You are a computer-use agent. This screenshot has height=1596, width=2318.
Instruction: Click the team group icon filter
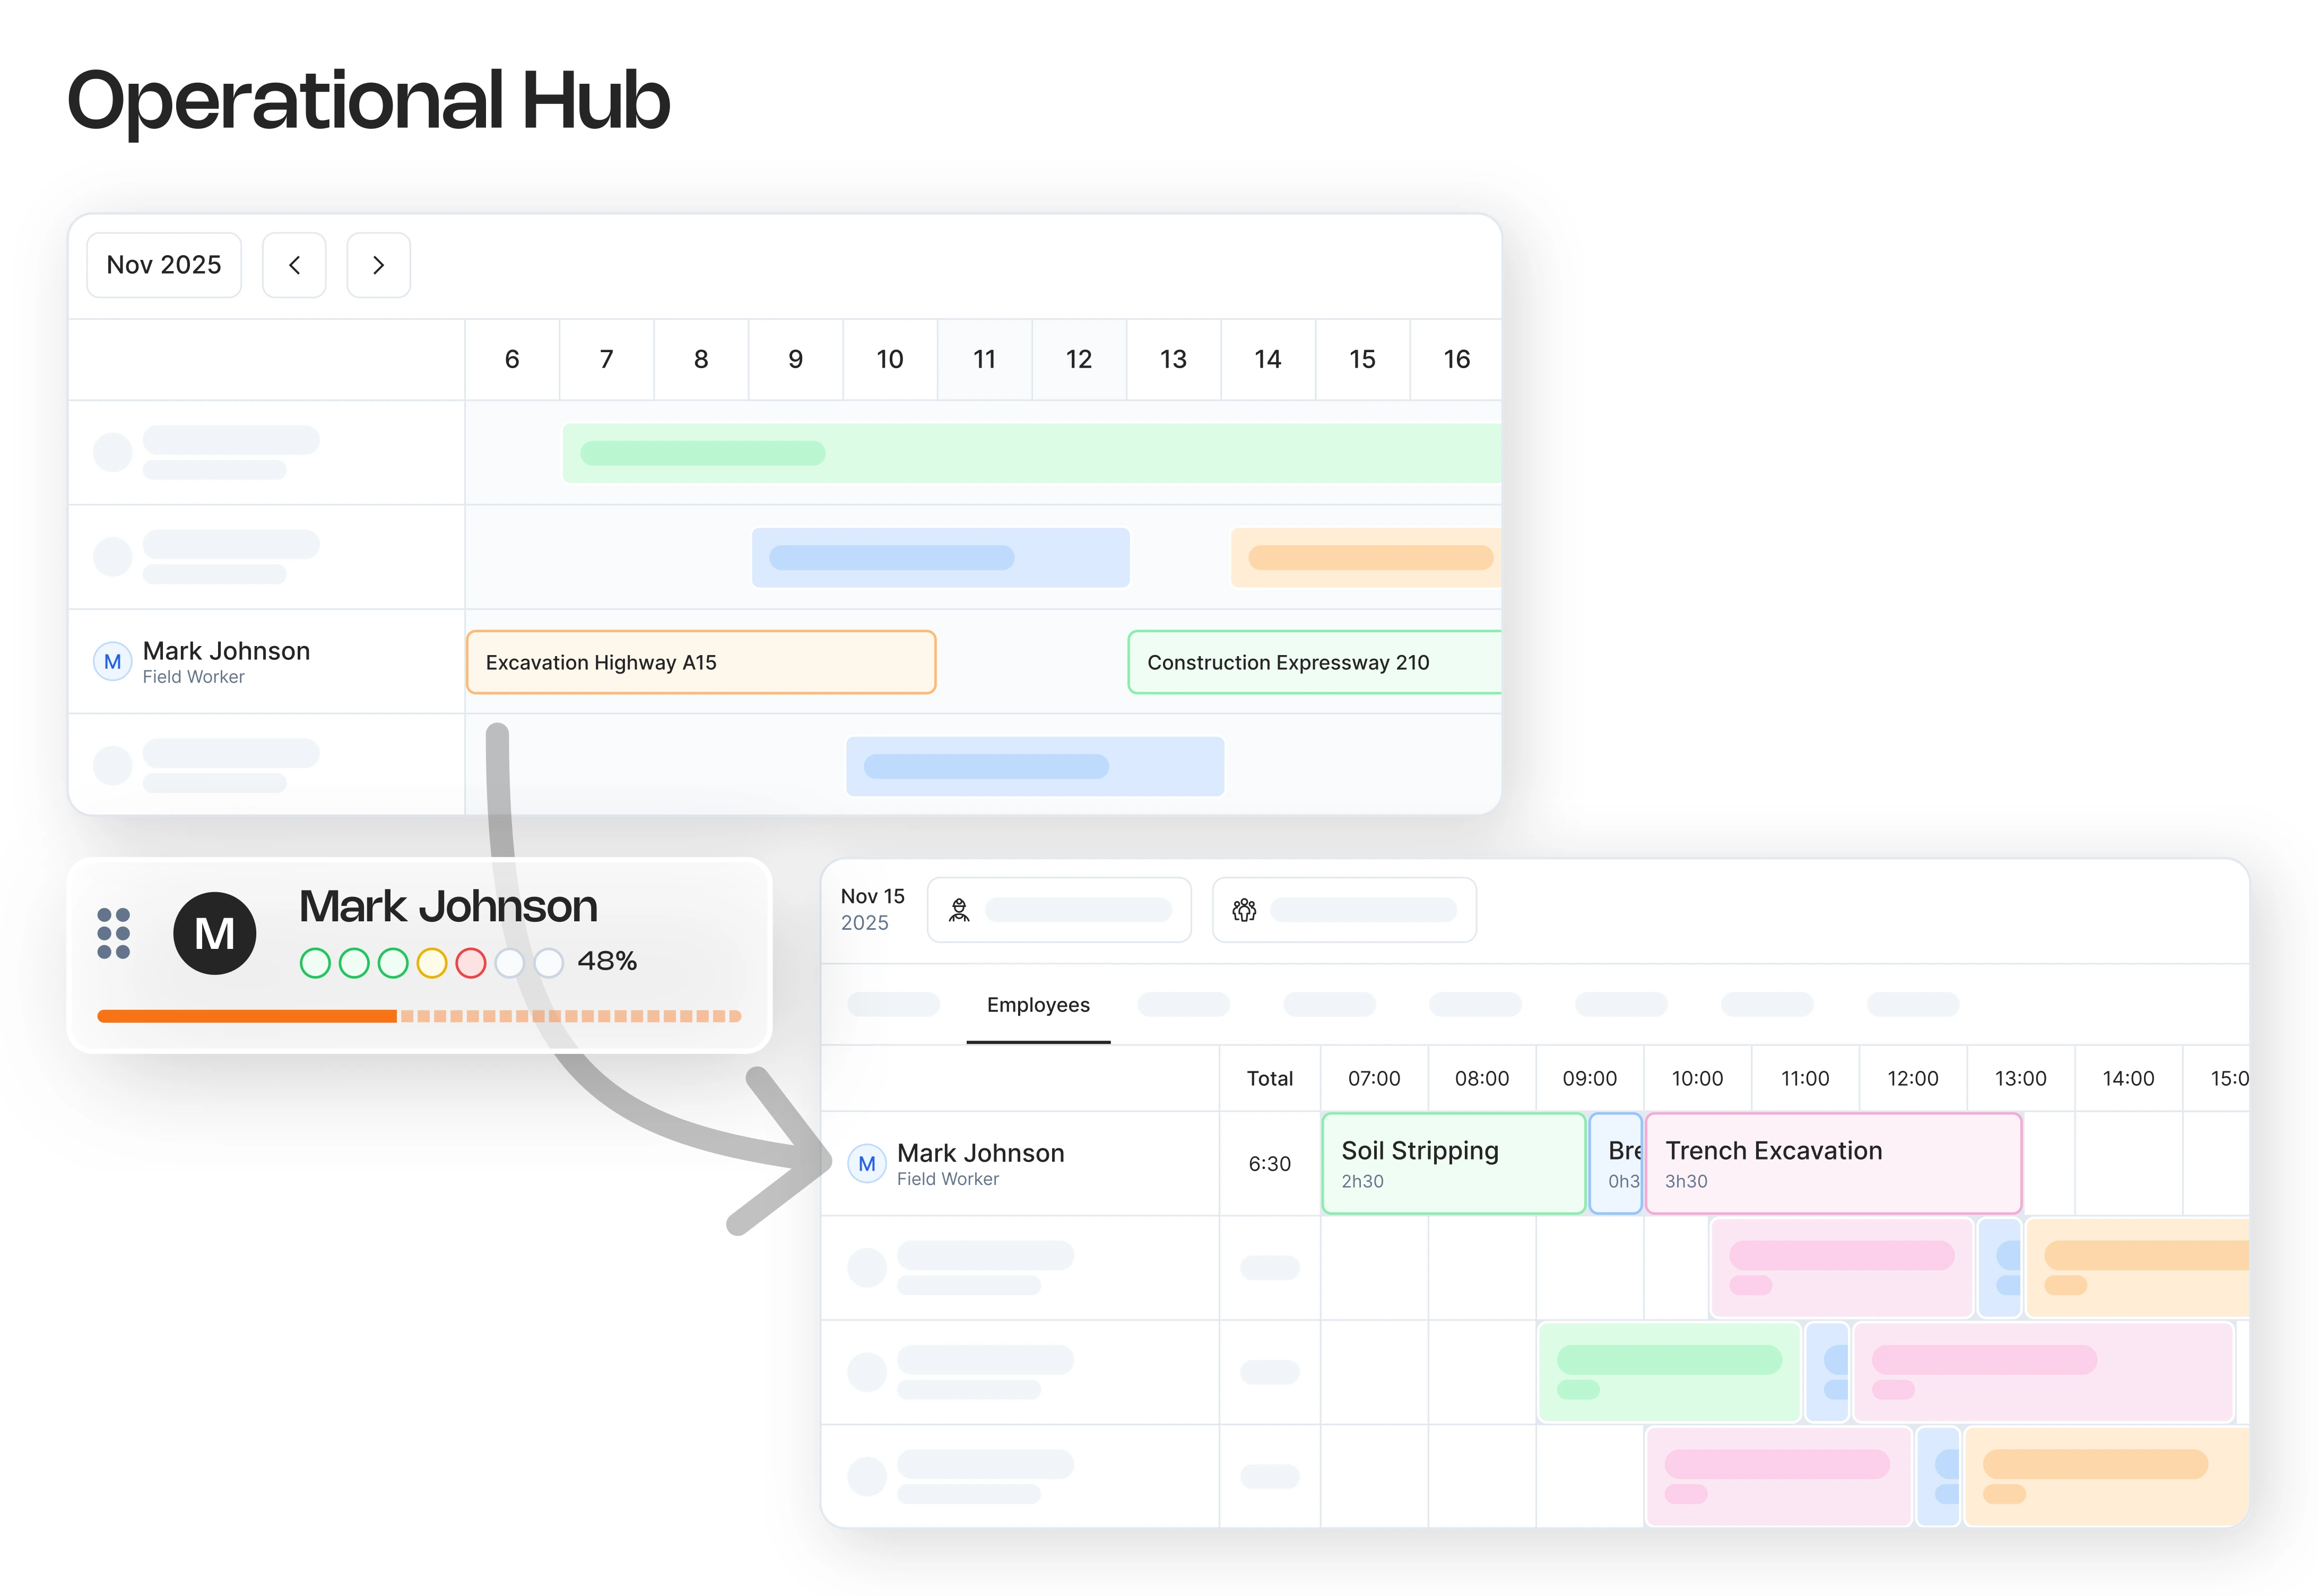point(1243,910)
